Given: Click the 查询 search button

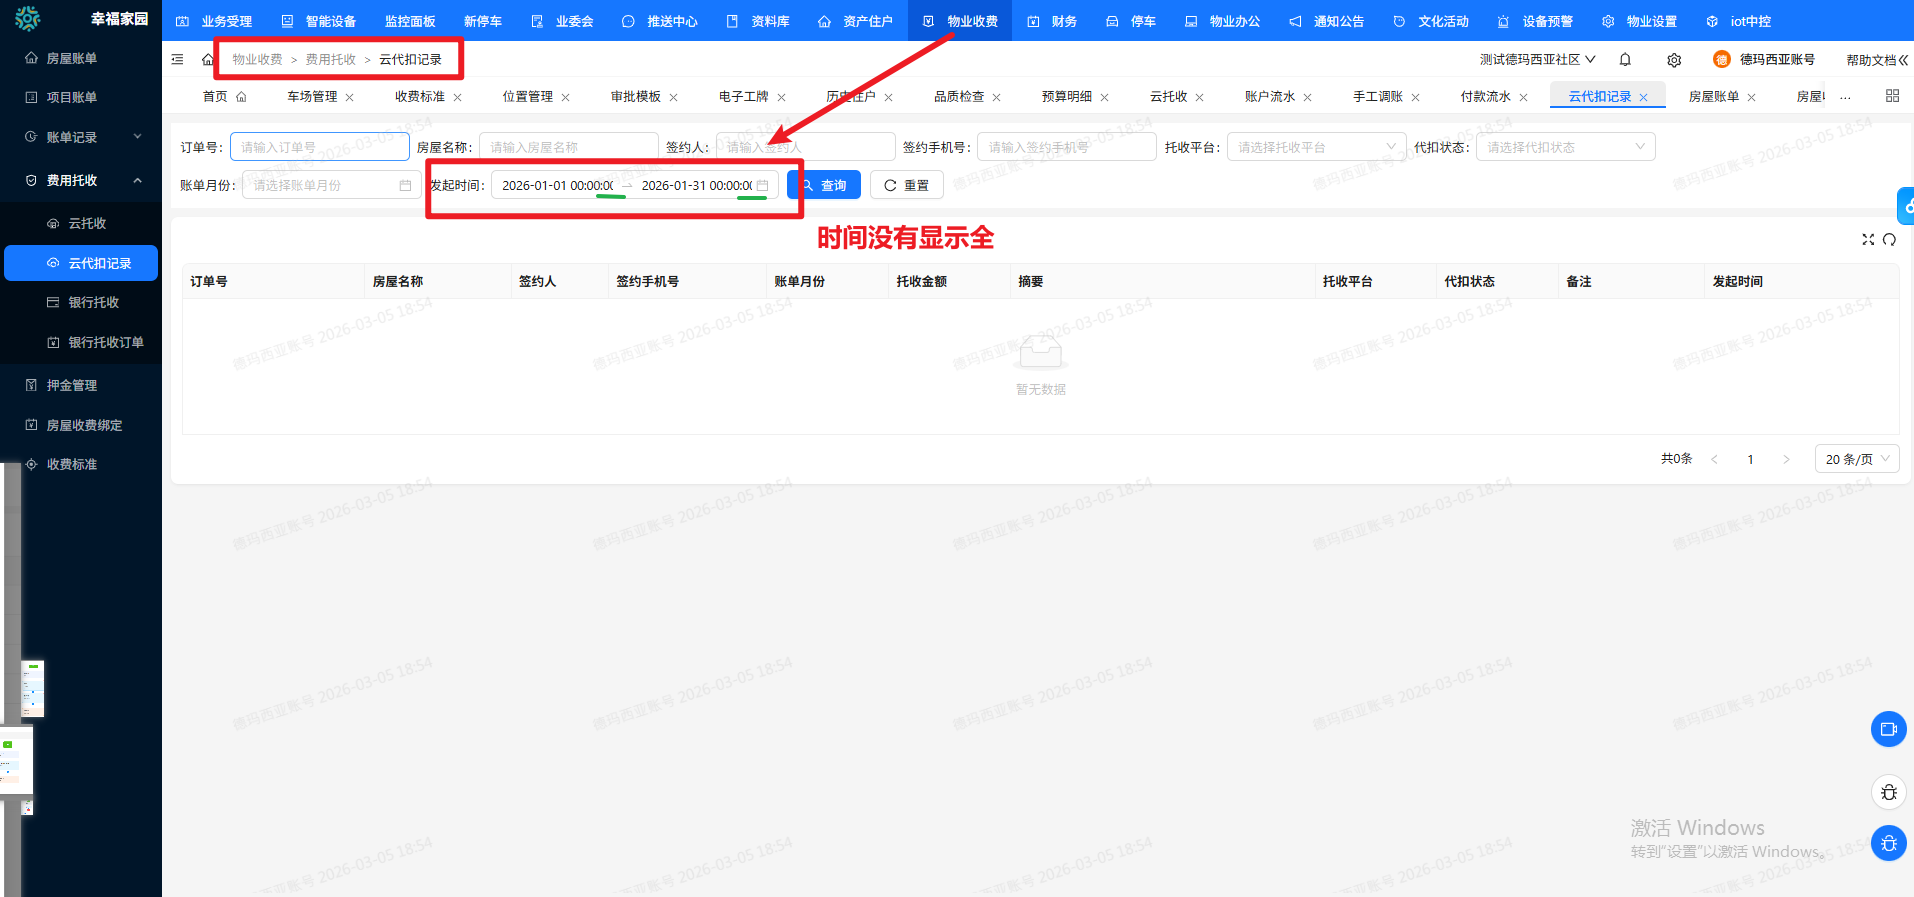Looking at the screenshot, I should (x=824, y=185).
